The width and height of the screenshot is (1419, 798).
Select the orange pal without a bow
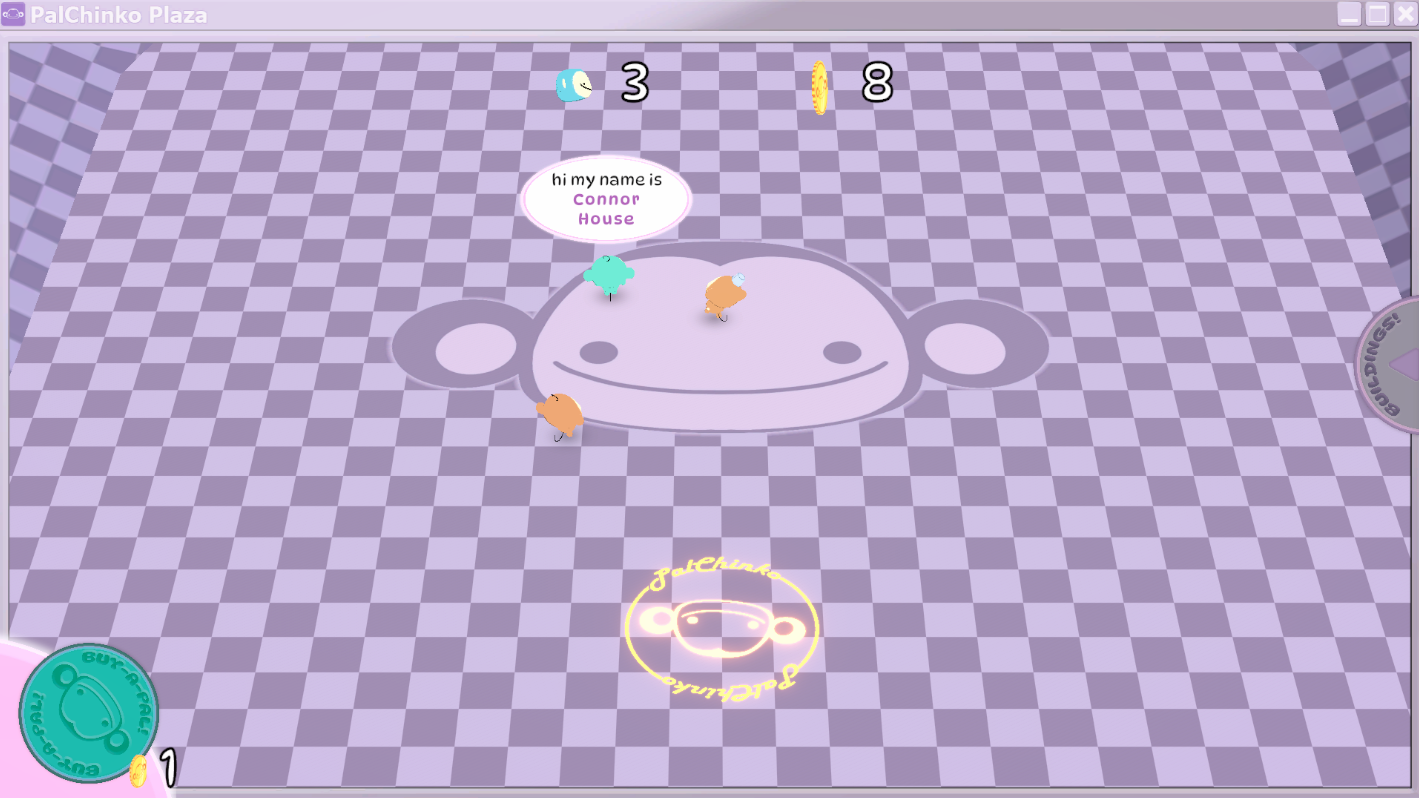[560, 414]
